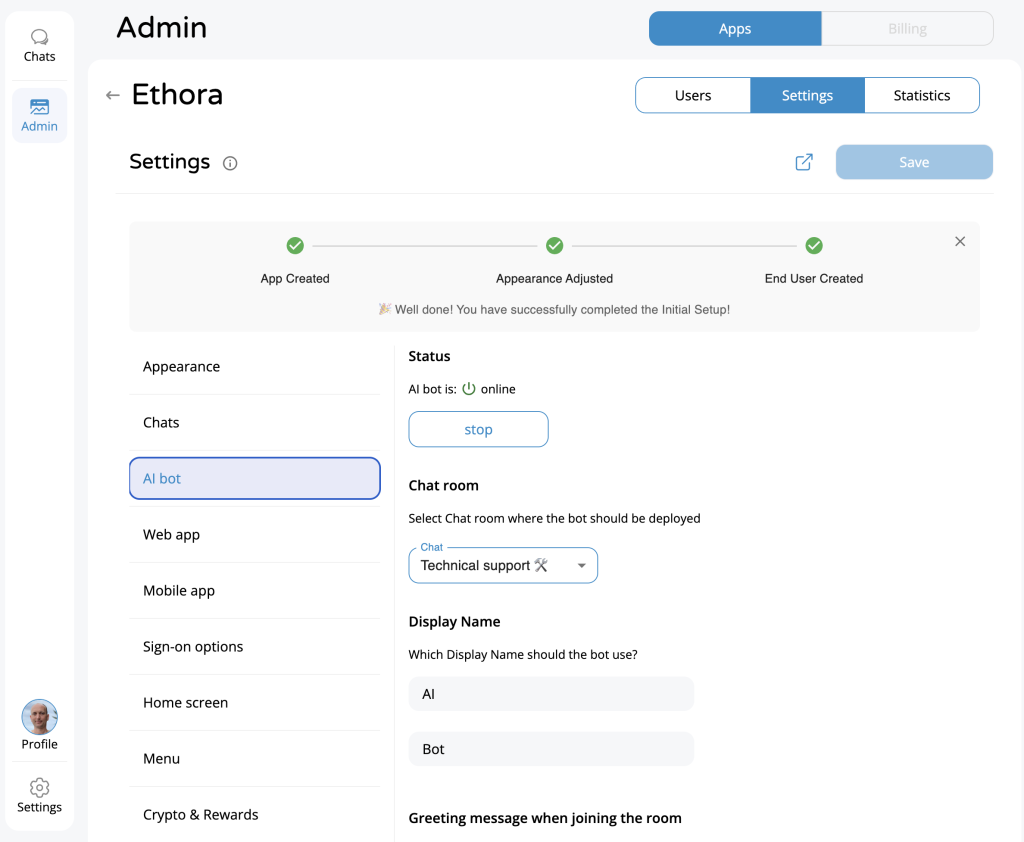The height and width of the screenshot is (842, 1024).
Task: Open the Chats settings section
Action: [x=255, y=423]
